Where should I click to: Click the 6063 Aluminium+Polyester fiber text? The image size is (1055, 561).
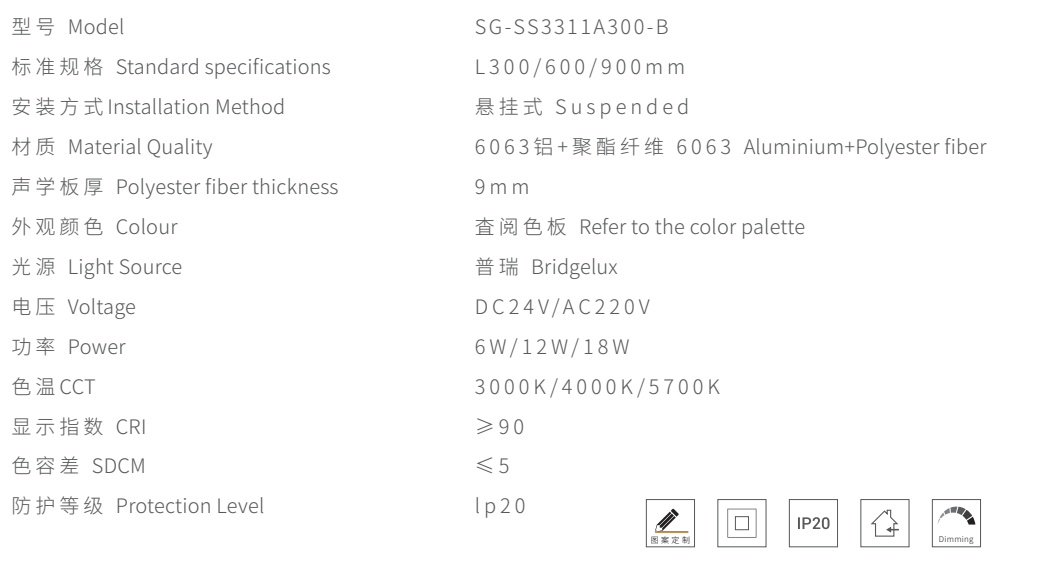tap(865, 147)
